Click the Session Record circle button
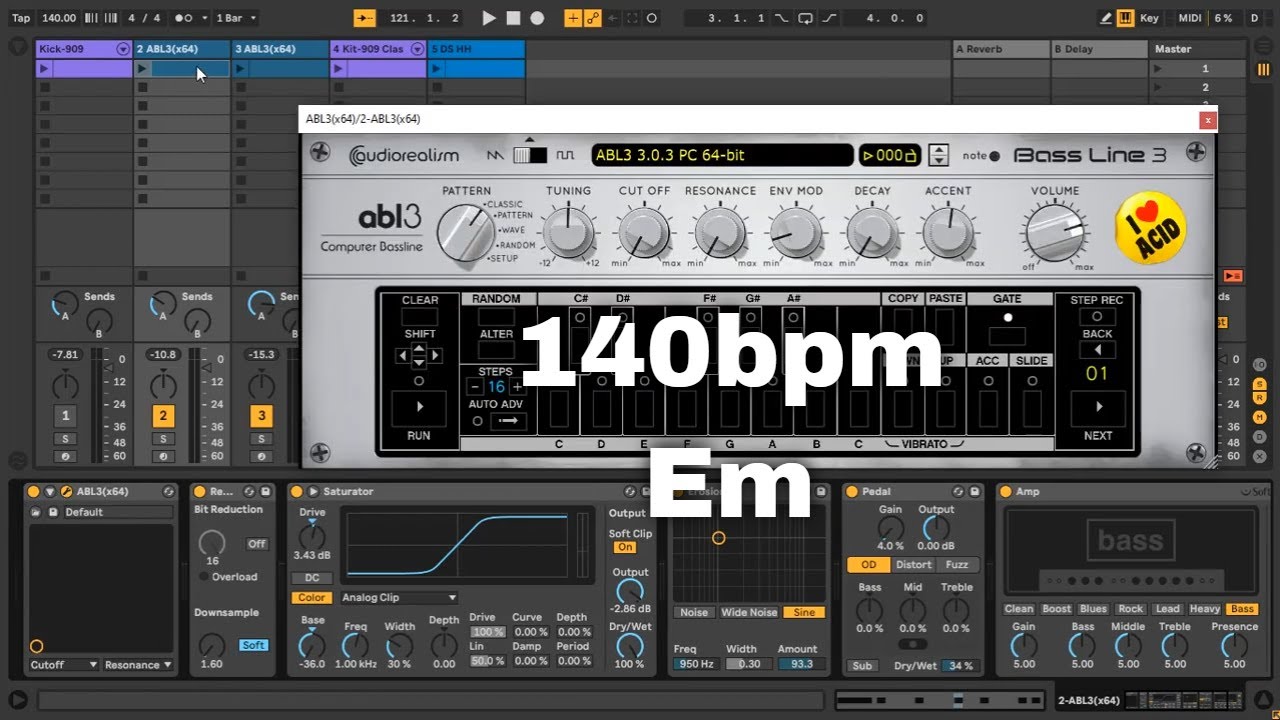The height and width of the screenshot is (720, 1280). [x=652, y=18]
